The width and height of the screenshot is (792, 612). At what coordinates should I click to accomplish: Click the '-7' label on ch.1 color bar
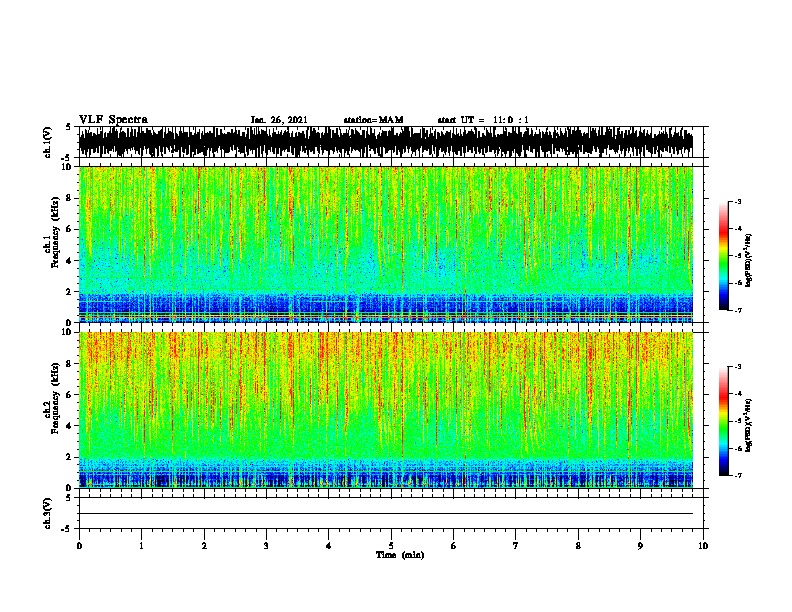pyautogui.click(x=737, y=310)
